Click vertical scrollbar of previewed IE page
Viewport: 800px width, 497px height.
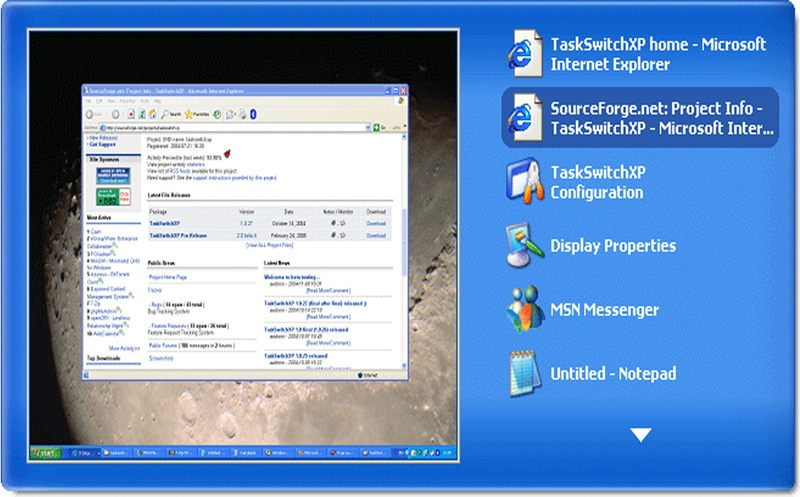tap(405, 251)
